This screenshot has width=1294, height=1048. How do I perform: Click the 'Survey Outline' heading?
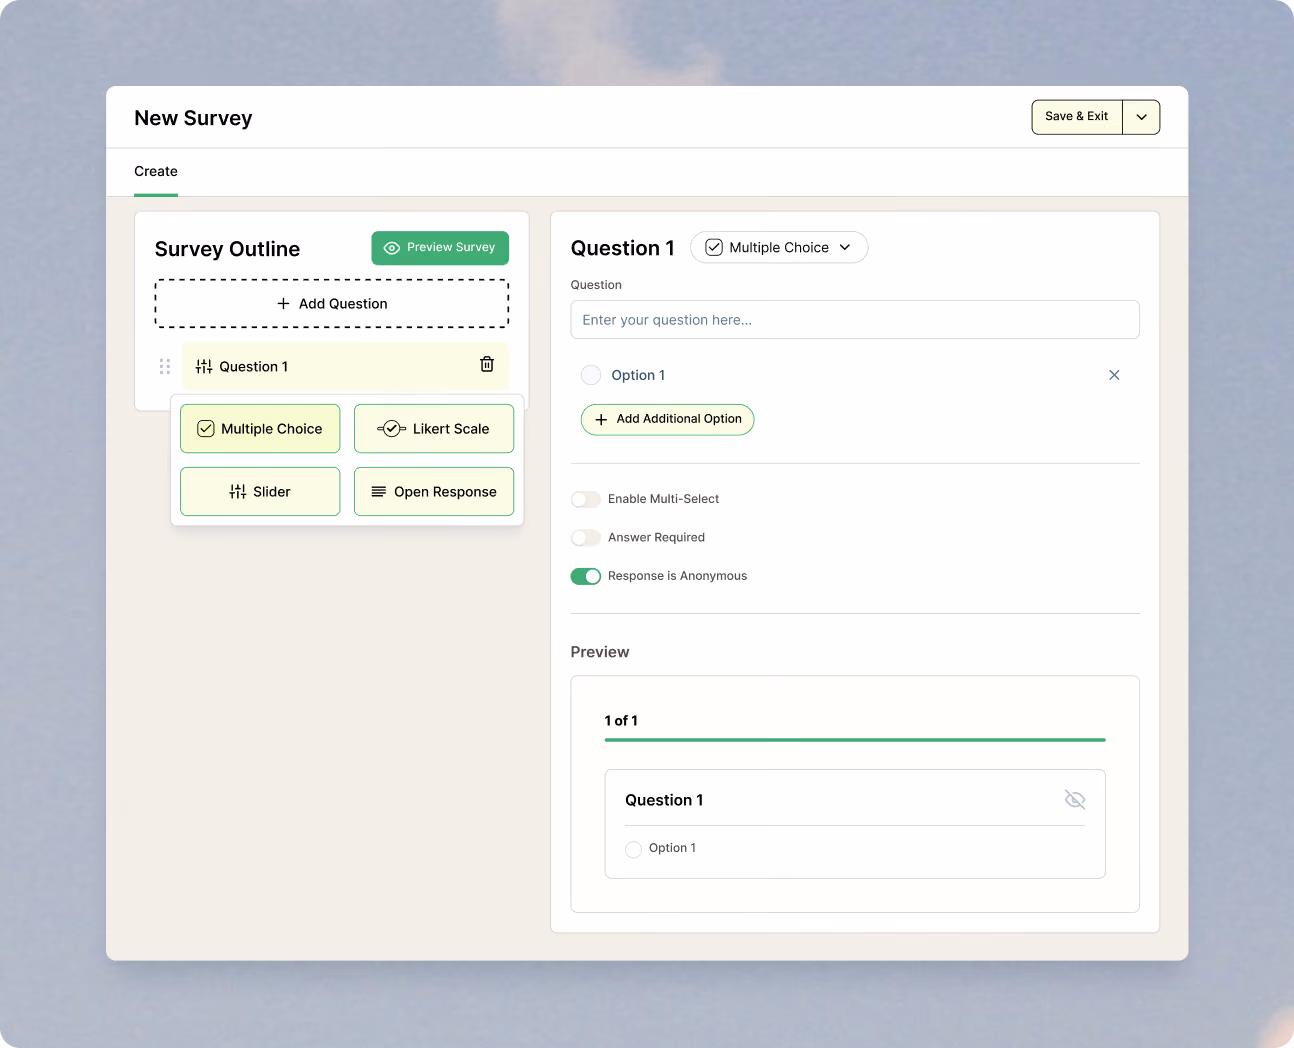[x=227, y=249]
